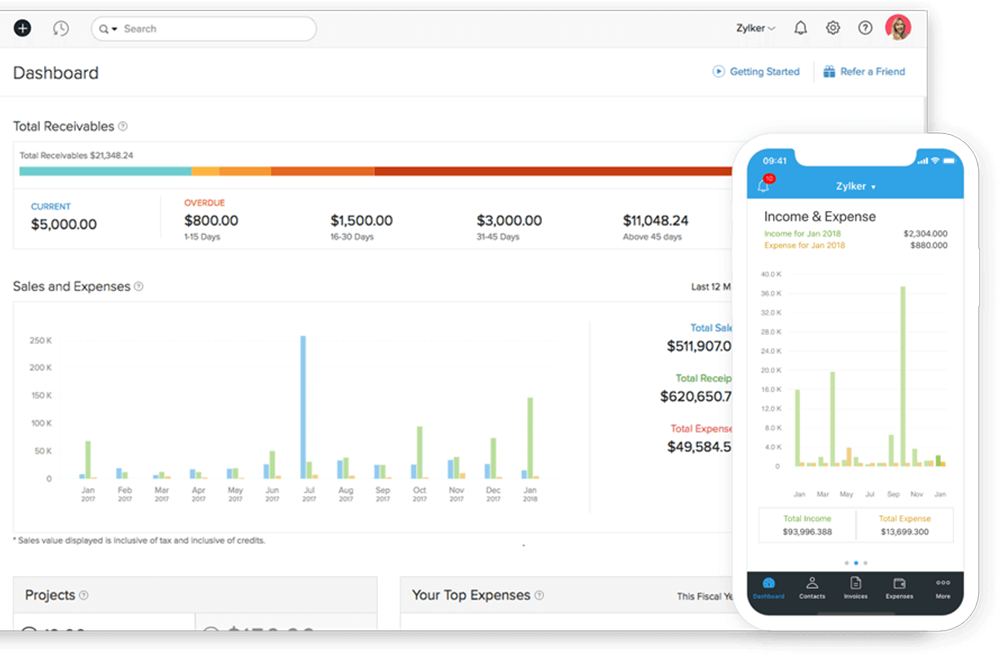Click the Getting Started play icon
1000x657 pixels.
[718, 71]
